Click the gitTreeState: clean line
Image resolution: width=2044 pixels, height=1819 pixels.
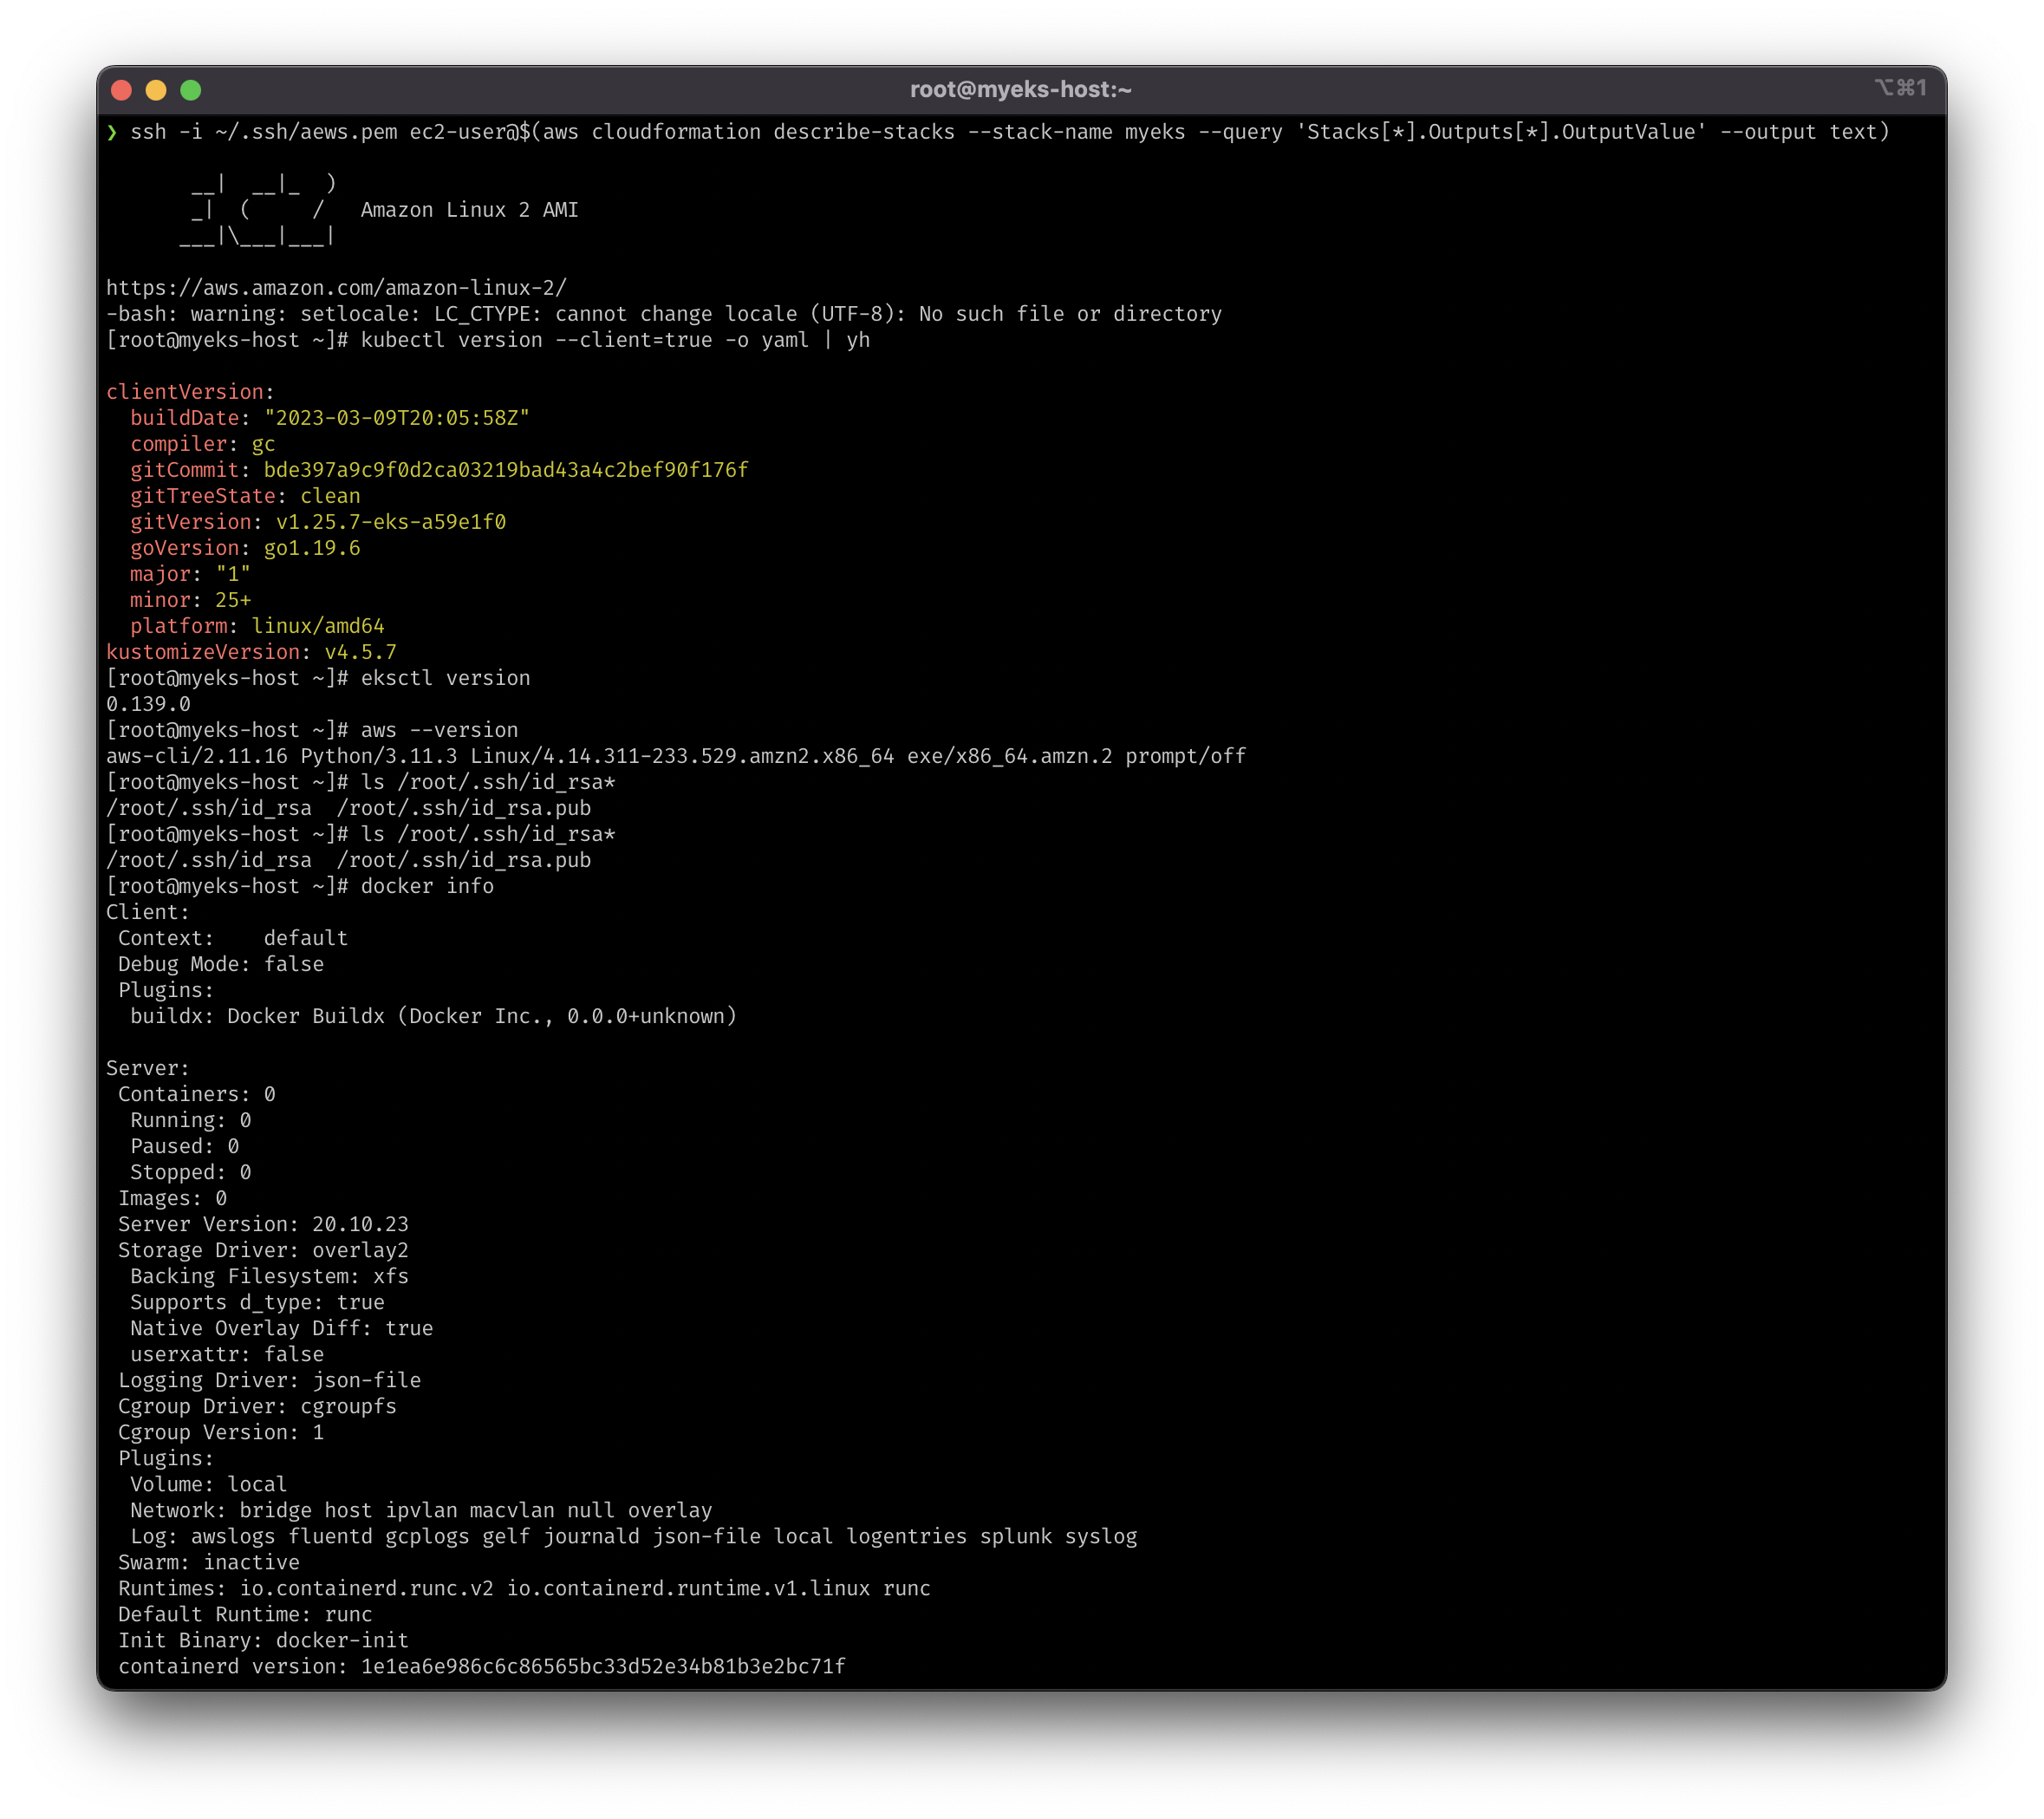pyautogui.click(x=245, y=496)
